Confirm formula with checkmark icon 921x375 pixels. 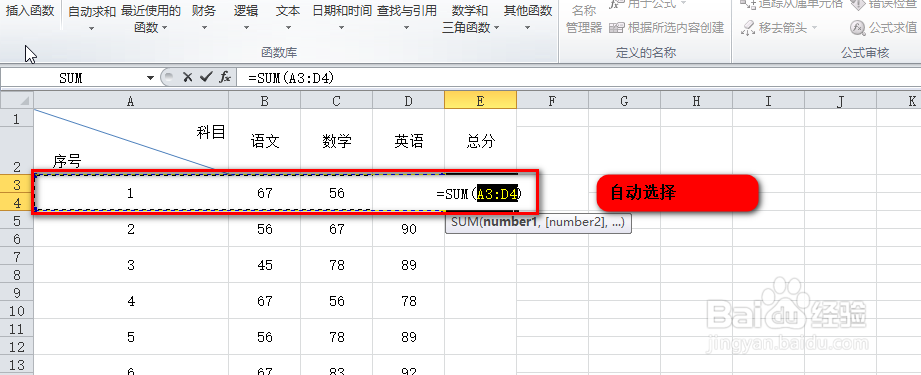[x=206, y=77]
